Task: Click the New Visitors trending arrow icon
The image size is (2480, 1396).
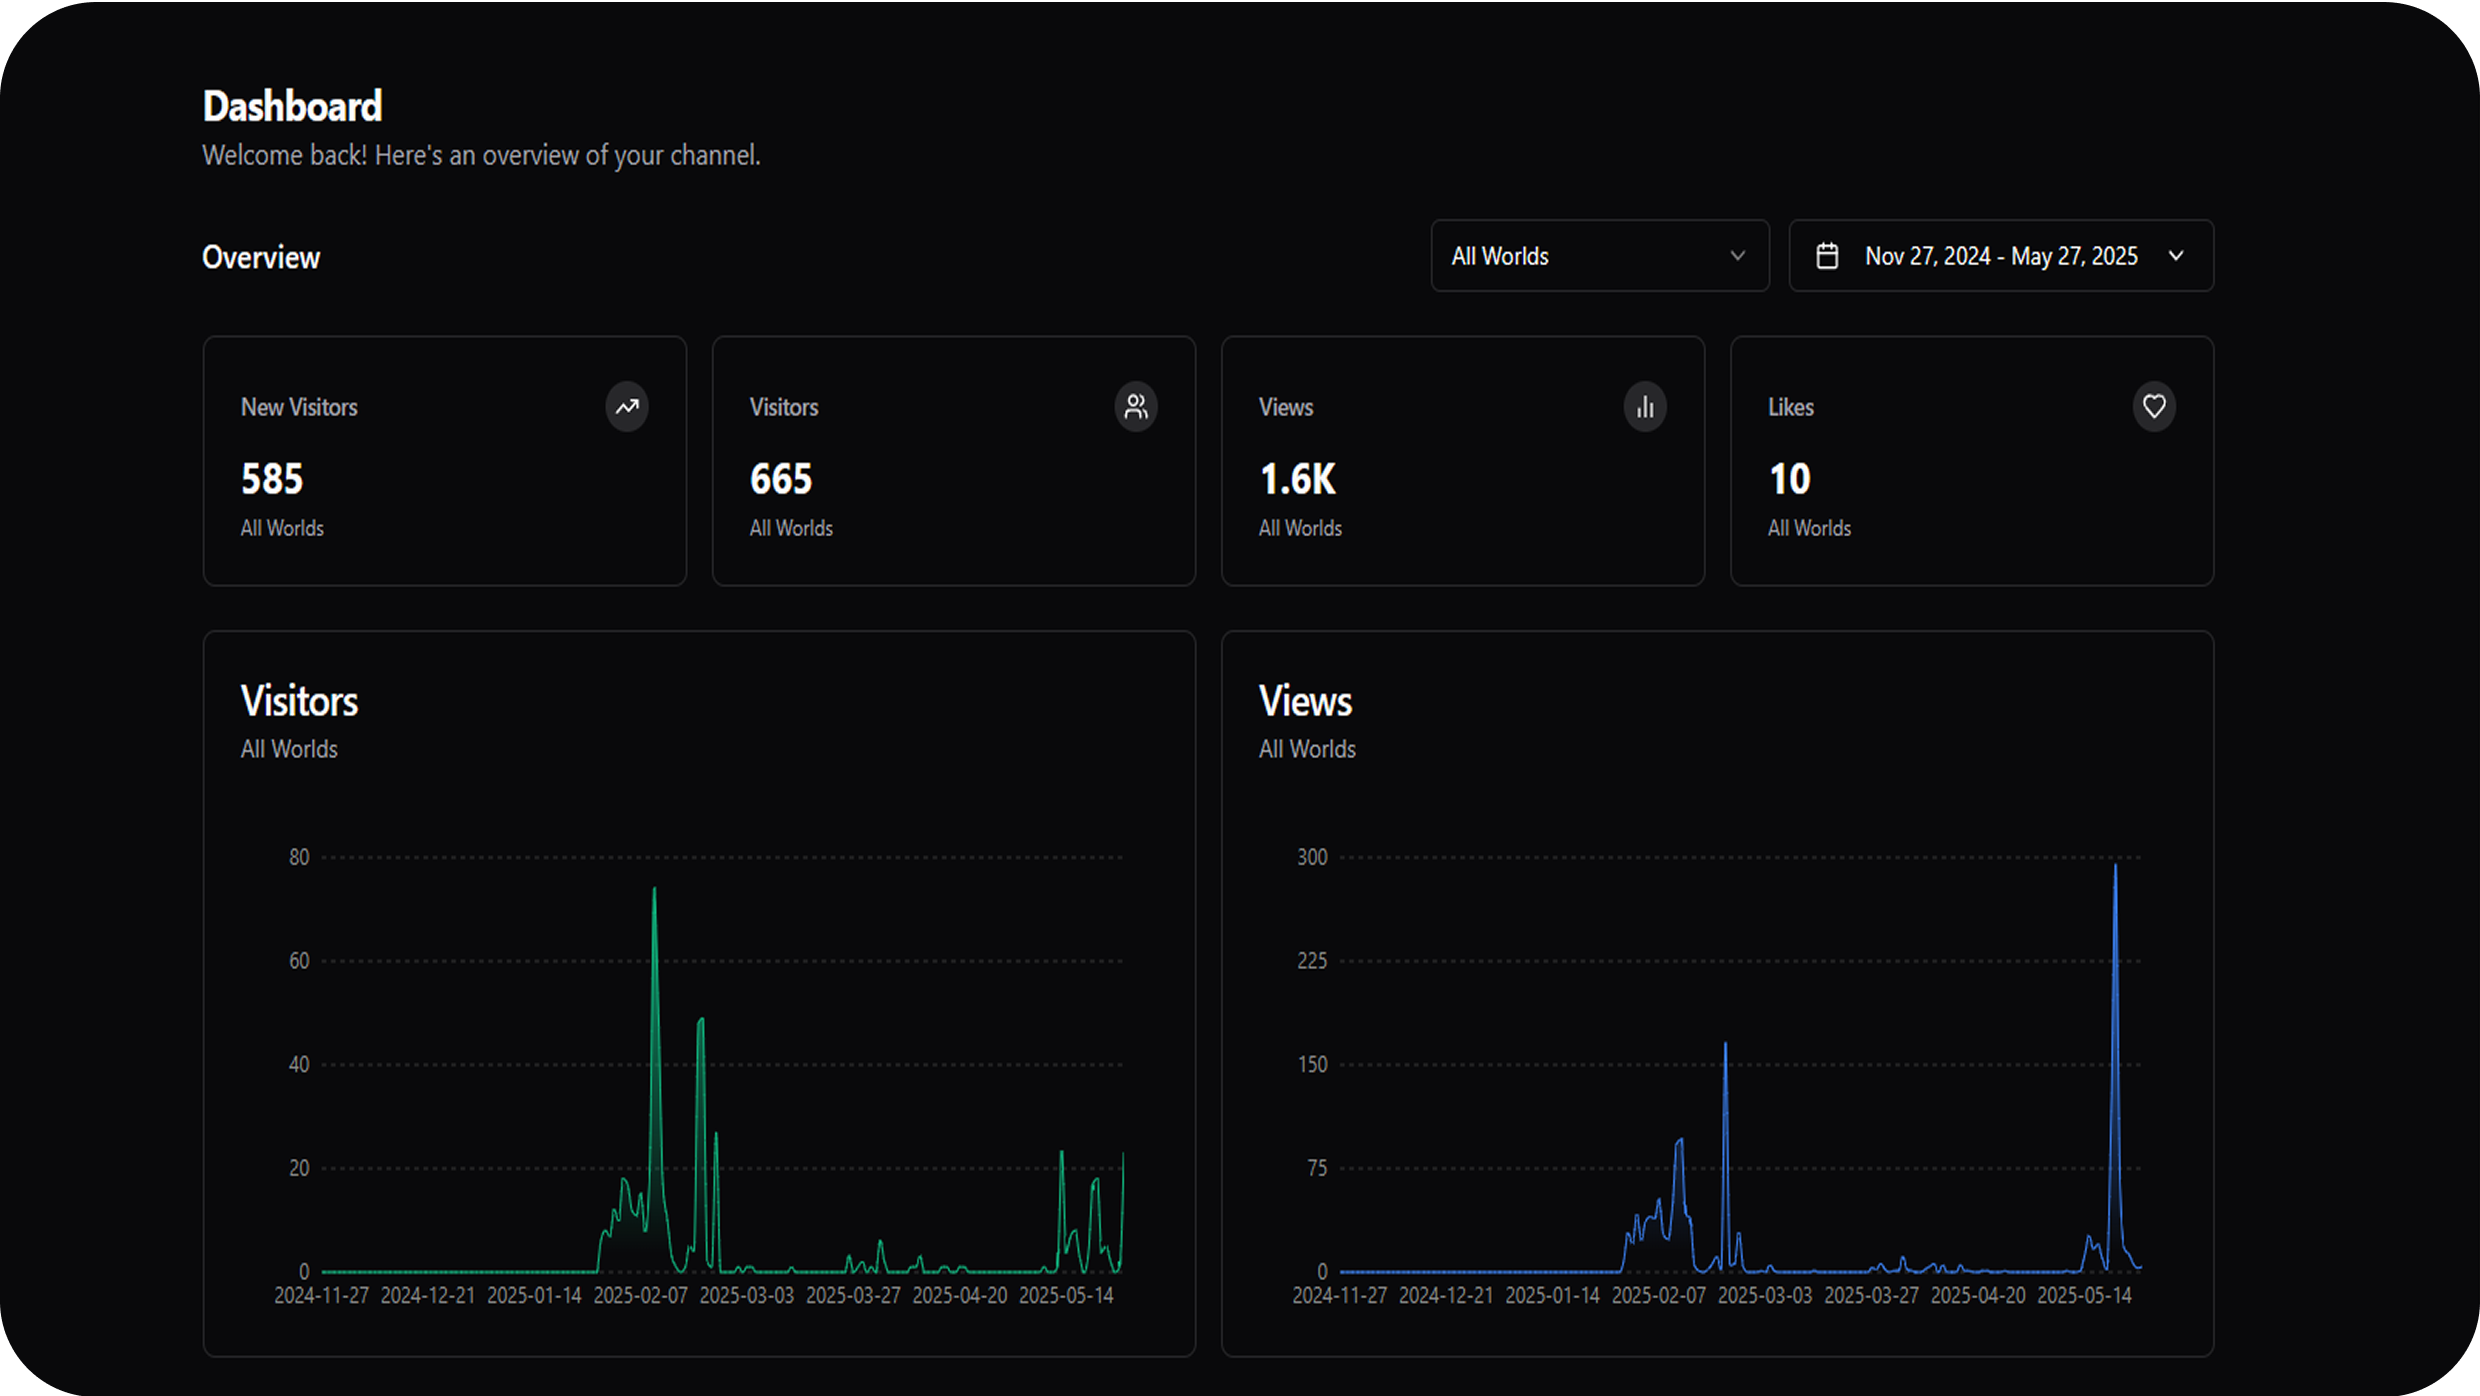Action: point(627,407)
